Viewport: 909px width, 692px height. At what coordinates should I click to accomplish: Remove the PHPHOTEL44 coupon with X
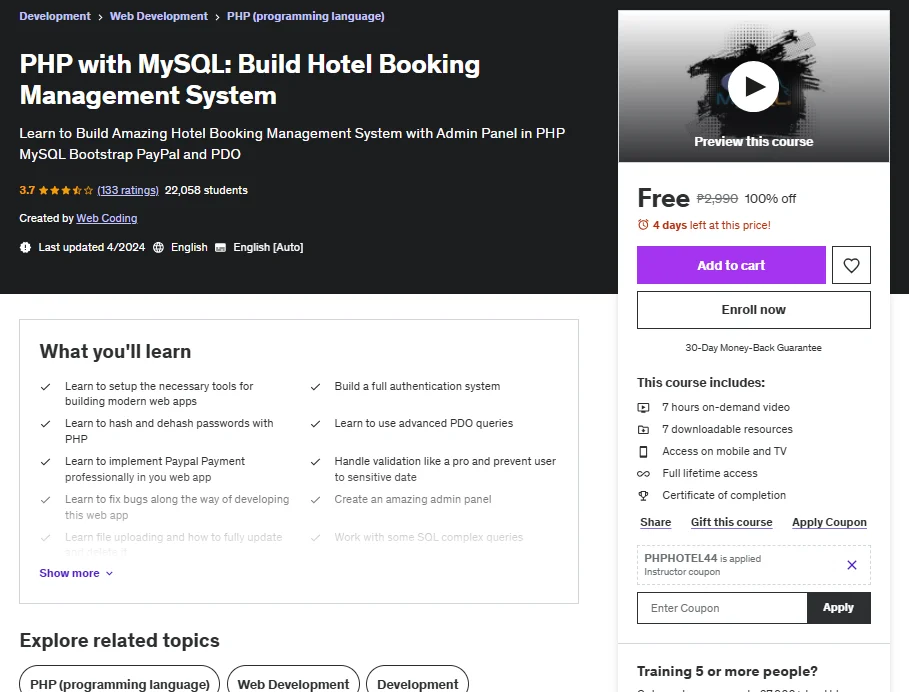coord(852,564)
